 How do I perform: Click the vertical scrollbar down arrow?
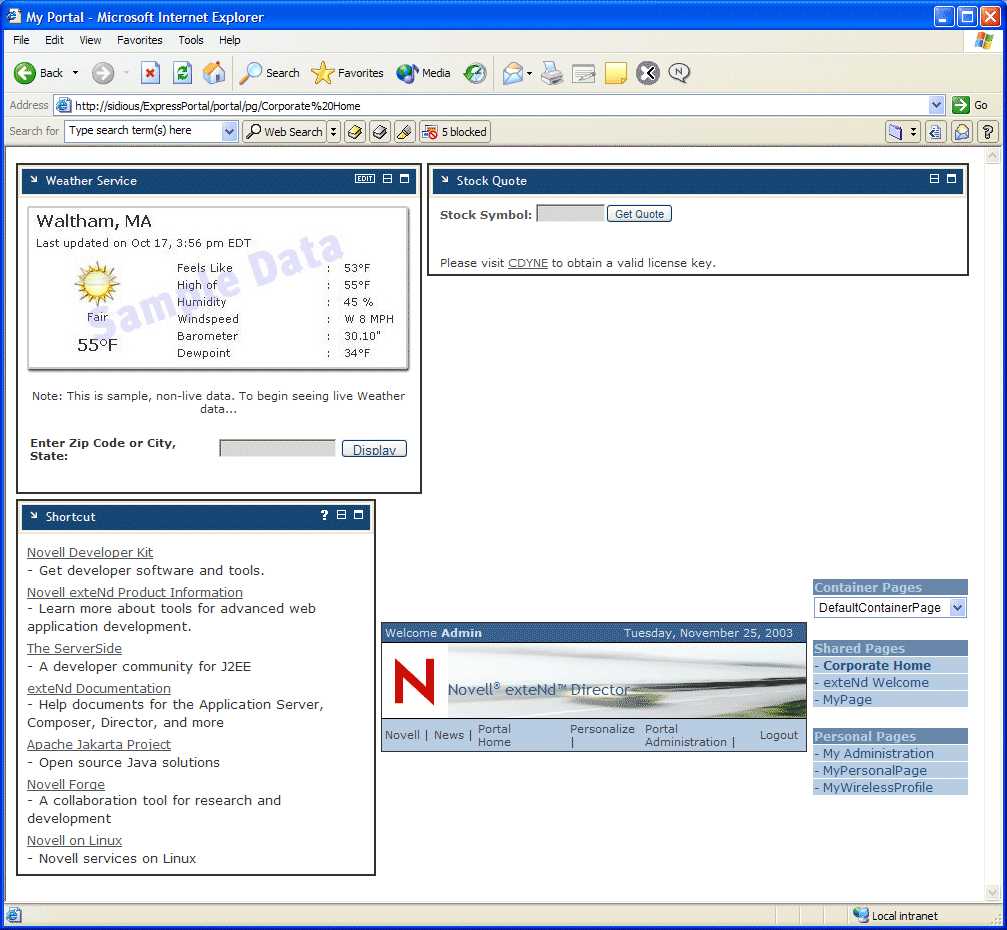[x=992, y=893]
